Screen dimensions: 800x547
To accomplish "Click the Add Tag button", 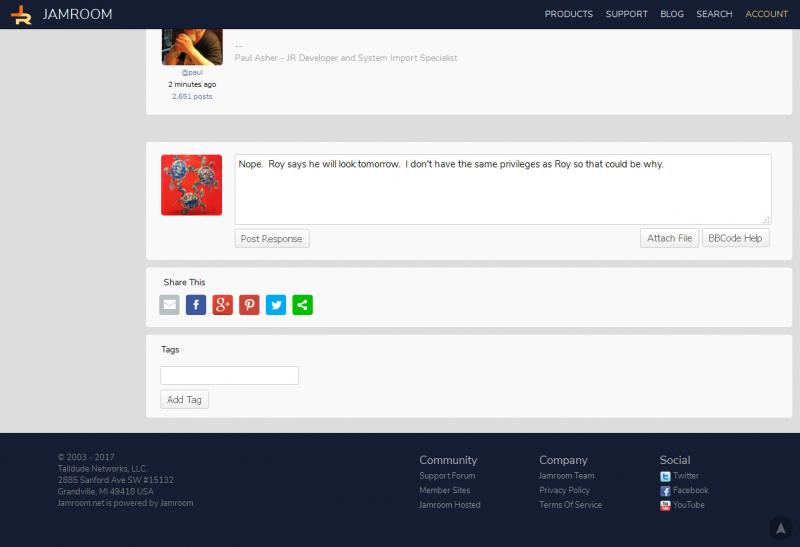I will tap(184, 400).
